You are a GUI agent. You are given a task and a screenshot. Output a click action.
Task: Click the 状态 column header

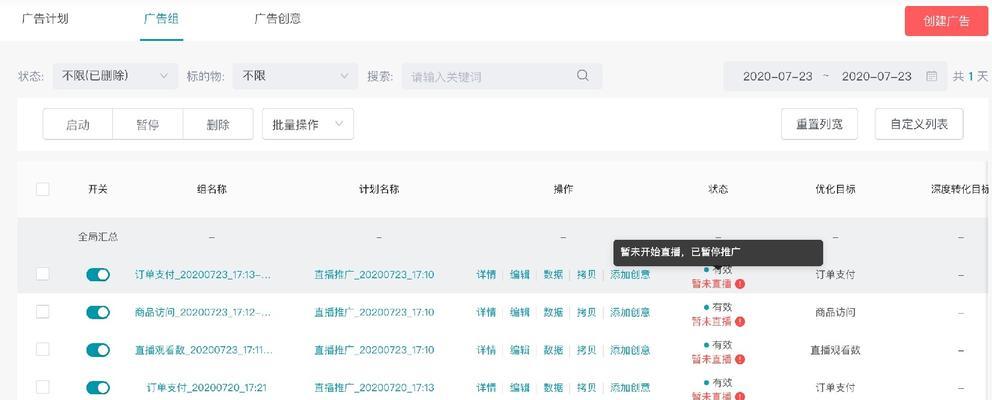click(x=718, y=189)
